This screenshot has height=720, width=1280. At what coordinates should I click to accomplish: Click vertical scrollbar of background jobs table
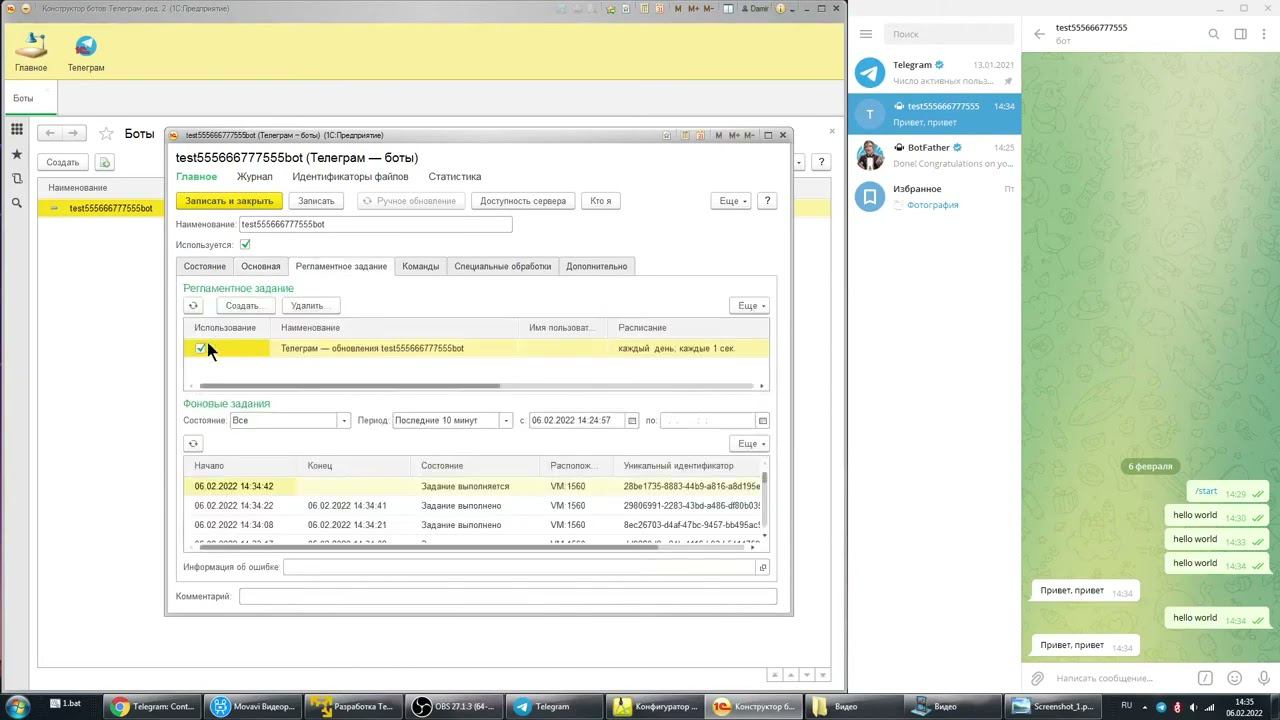766,480
